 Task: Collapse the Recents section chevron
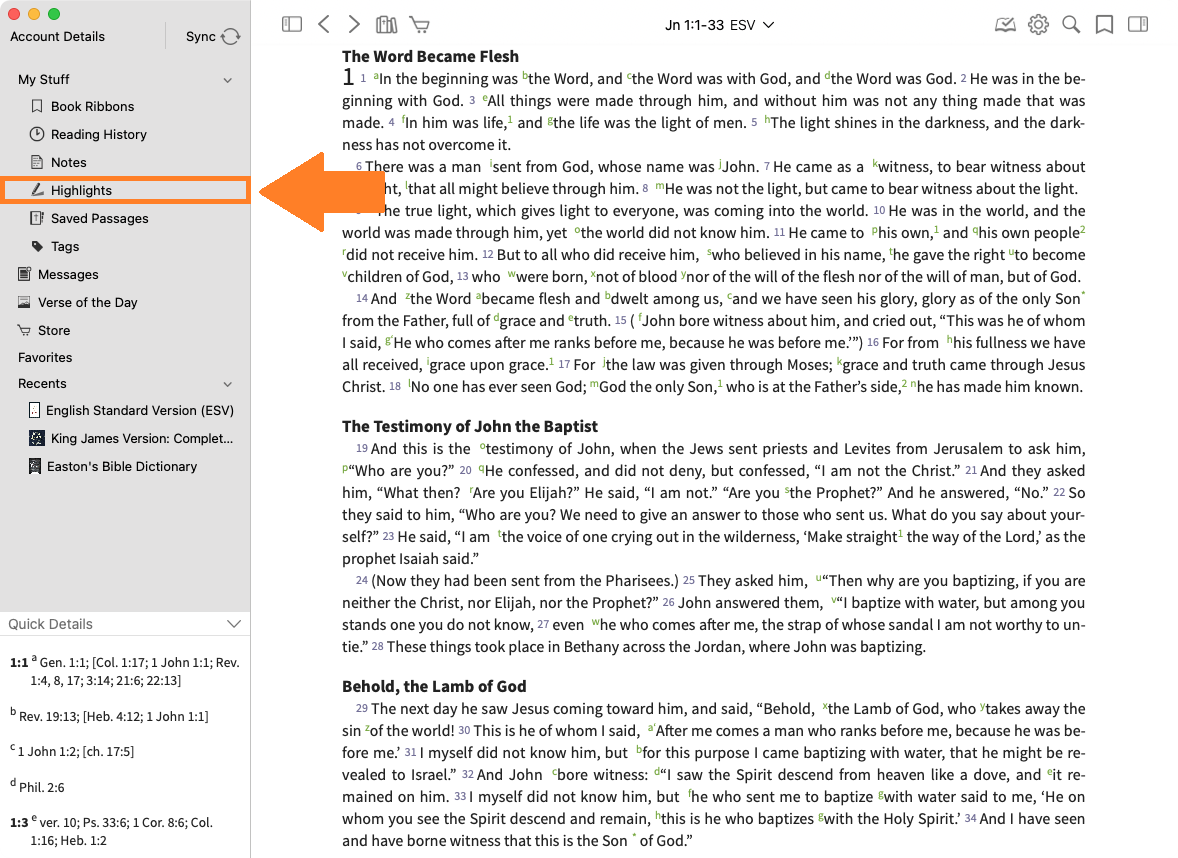pos(227,384)
